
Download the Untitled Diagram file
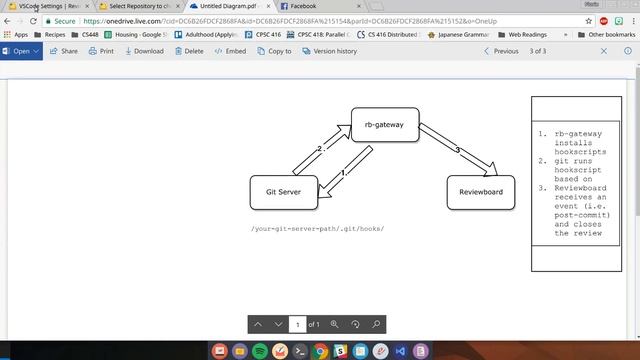click(144, 51)
